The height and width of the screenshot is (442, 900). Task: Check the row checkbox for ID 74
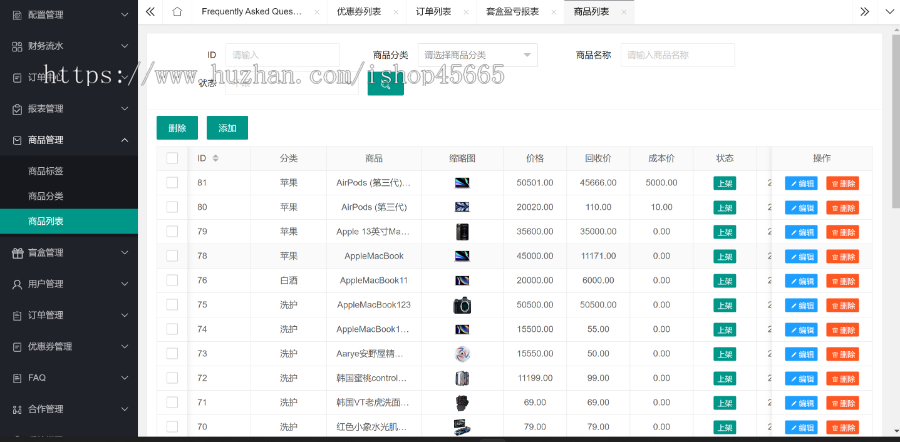pyautogui.click(x=172, y=329)
